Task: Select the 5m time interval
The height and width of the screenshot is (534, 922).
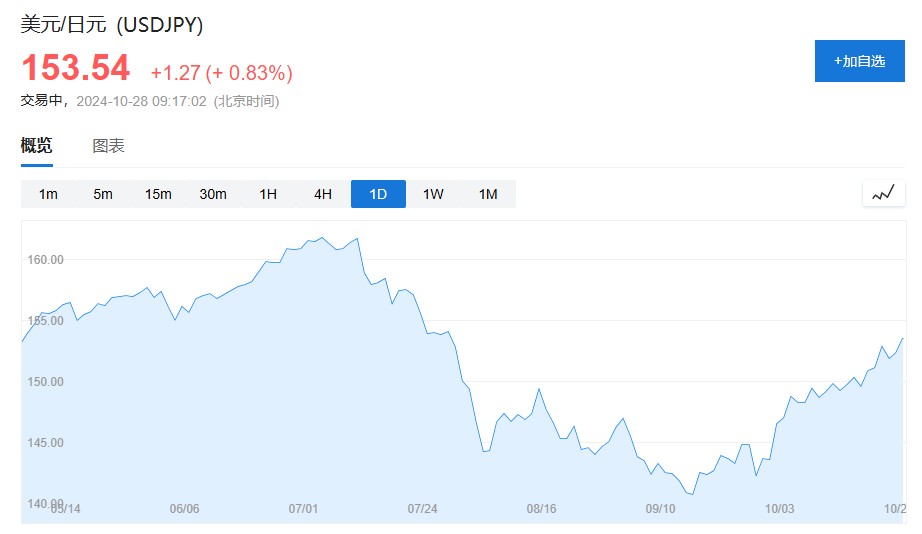Action: click(103, 194)
